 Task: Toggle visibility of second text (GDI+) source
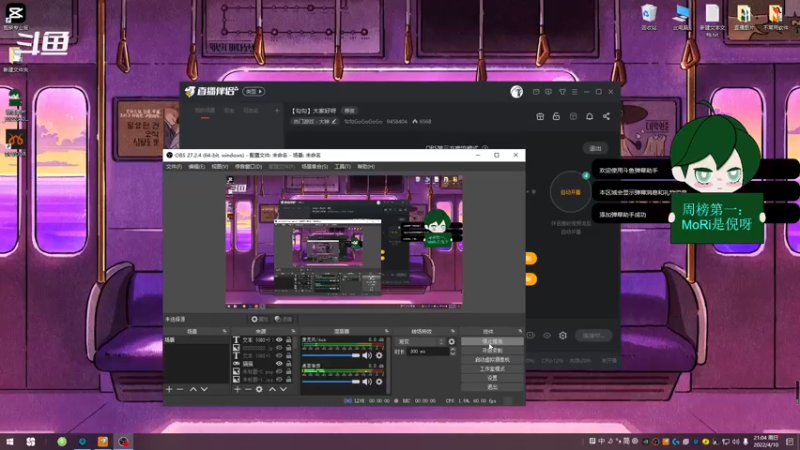pos(279,356)
